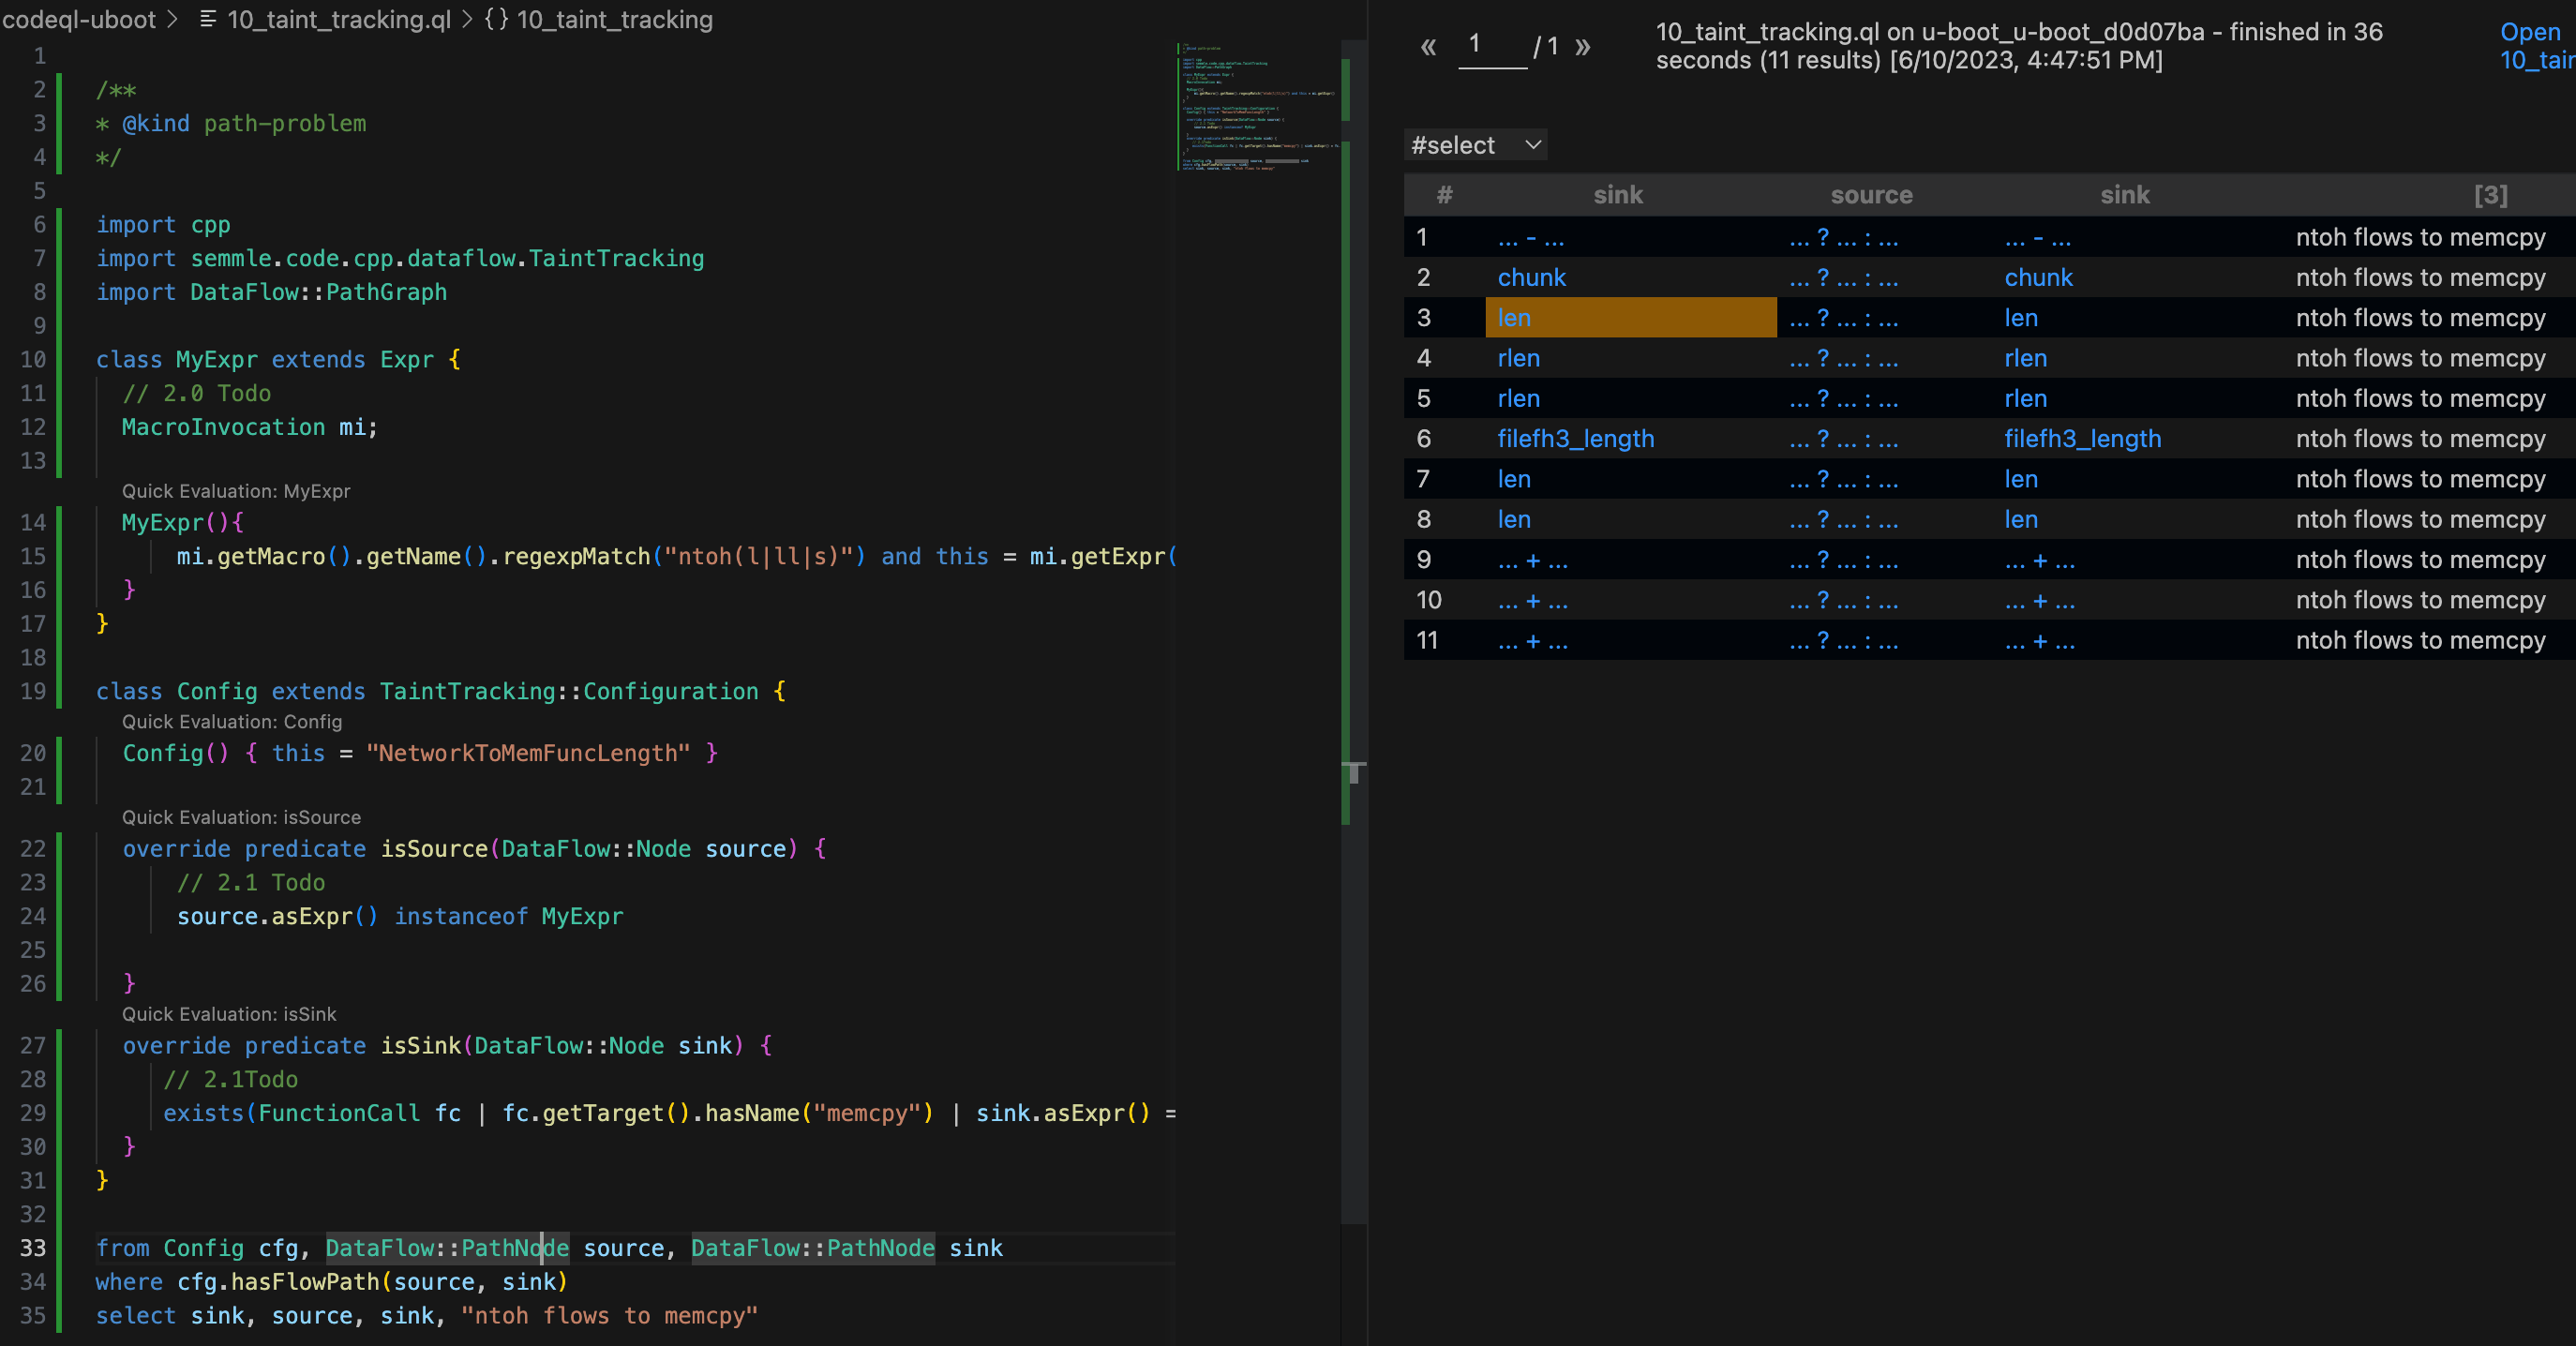Open the #select result set dropdown

click(1476, 145)
